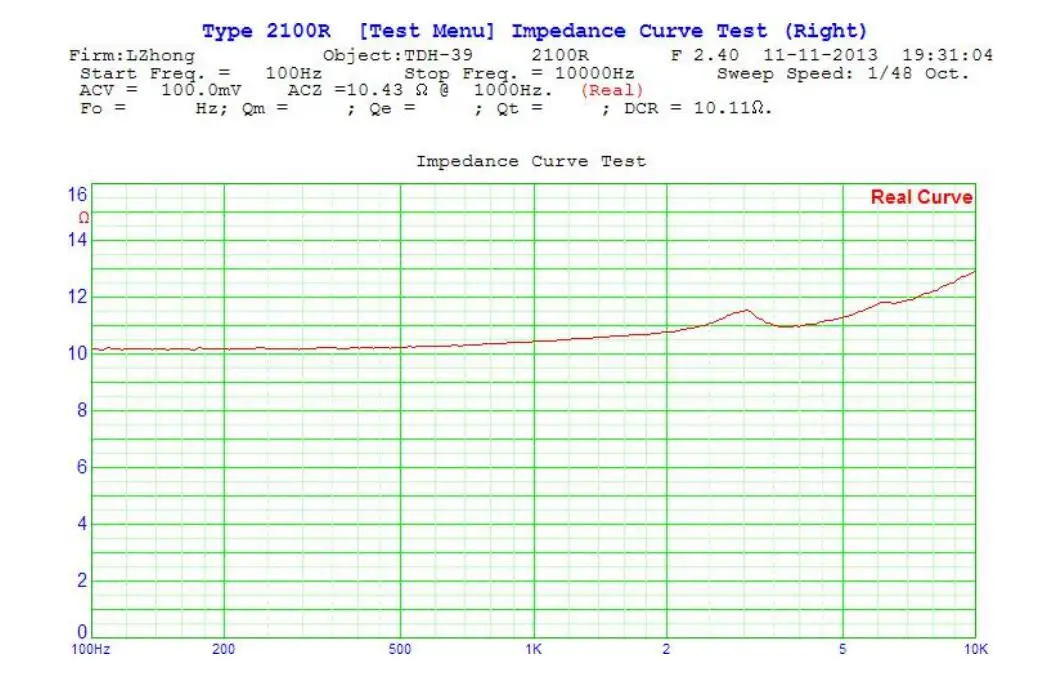
Task: Click the 'F 2.40' version text
Action: [x=704, y=55]
